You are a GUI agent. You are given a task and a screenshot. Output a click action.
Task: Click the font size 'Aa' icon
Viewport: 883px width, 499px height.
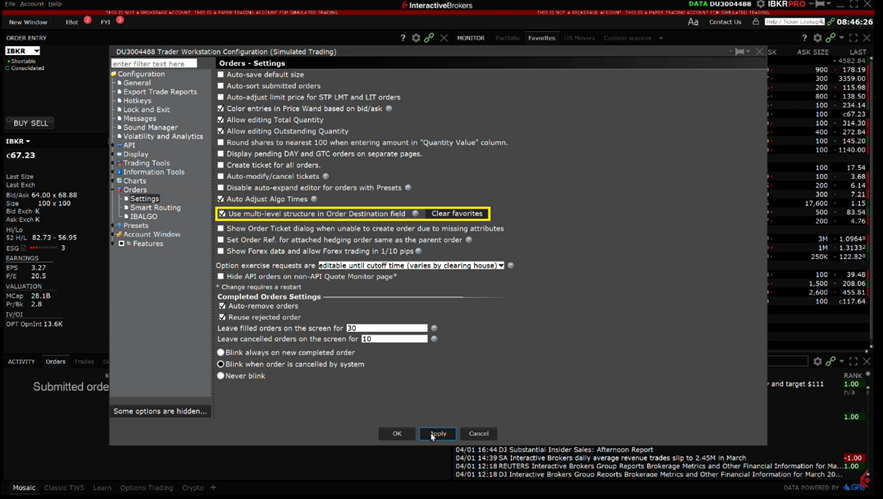(693, 21)
